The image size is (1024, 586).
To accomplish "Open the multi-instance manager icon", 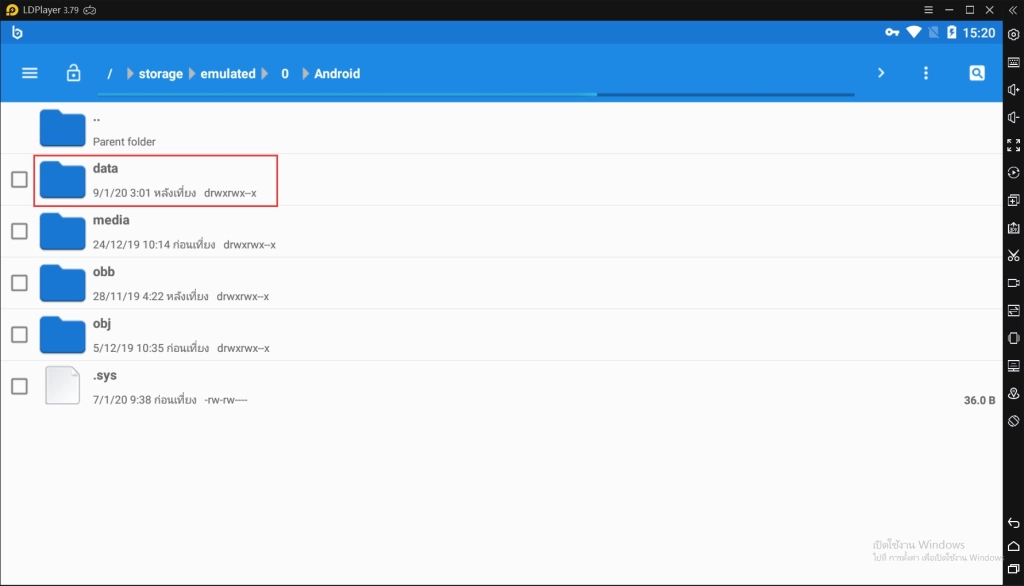I will [x=1014, y=200].
